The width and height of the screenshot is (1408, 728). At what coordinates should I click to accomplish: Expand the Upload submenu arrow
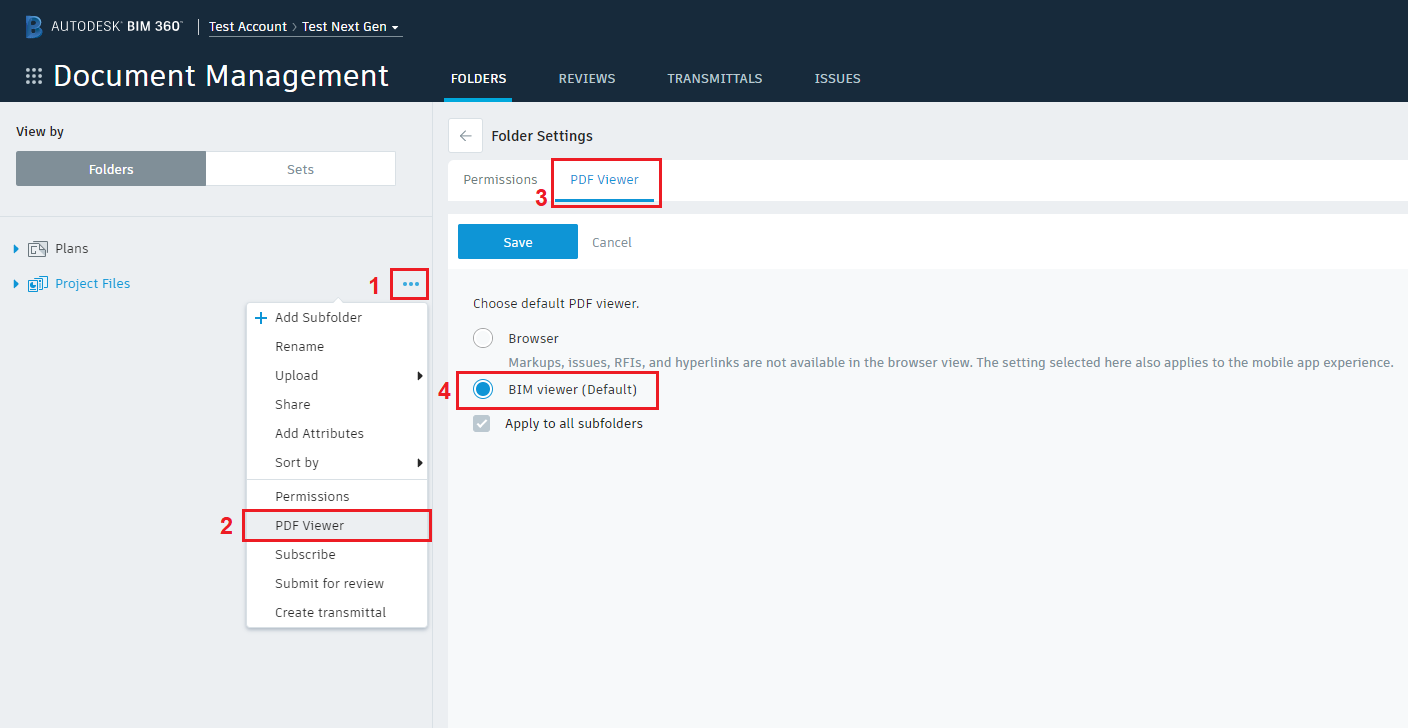tap(420, 376)
